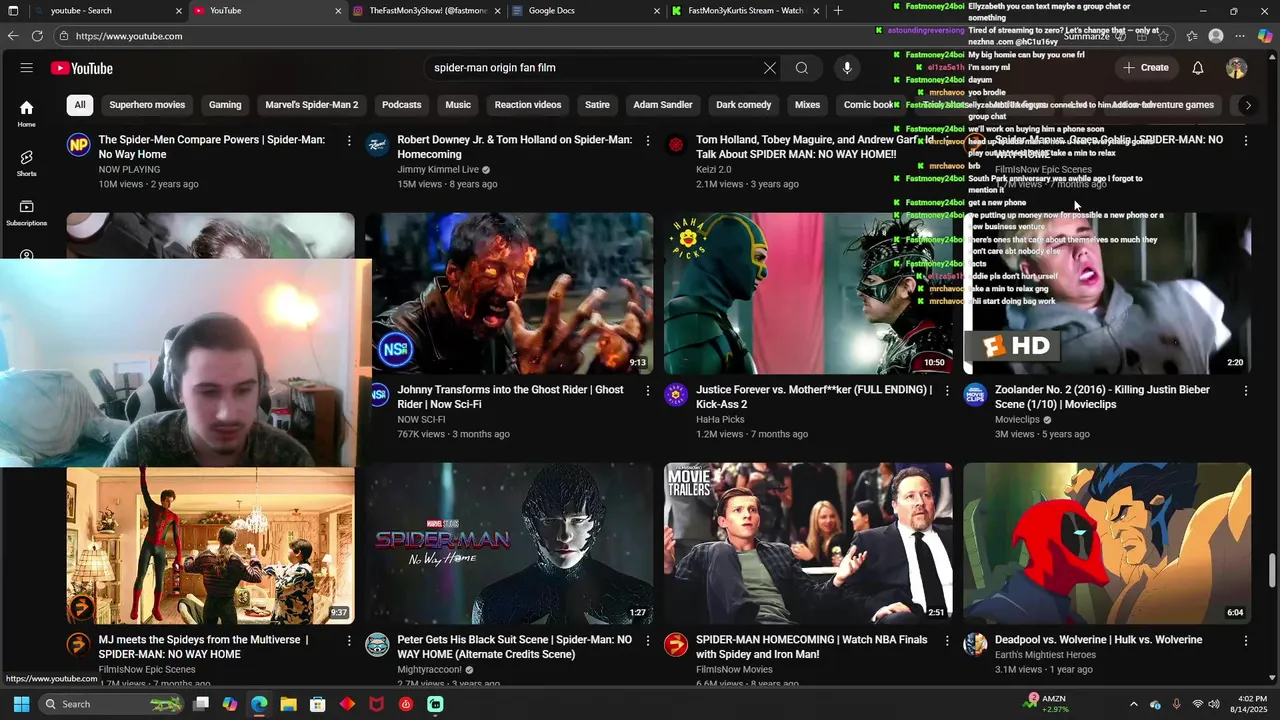Open Zoolander No. 2 Killing Justin Bieber title
The width and height of the screenshot is (1280, 720).
coord(1102,397)
